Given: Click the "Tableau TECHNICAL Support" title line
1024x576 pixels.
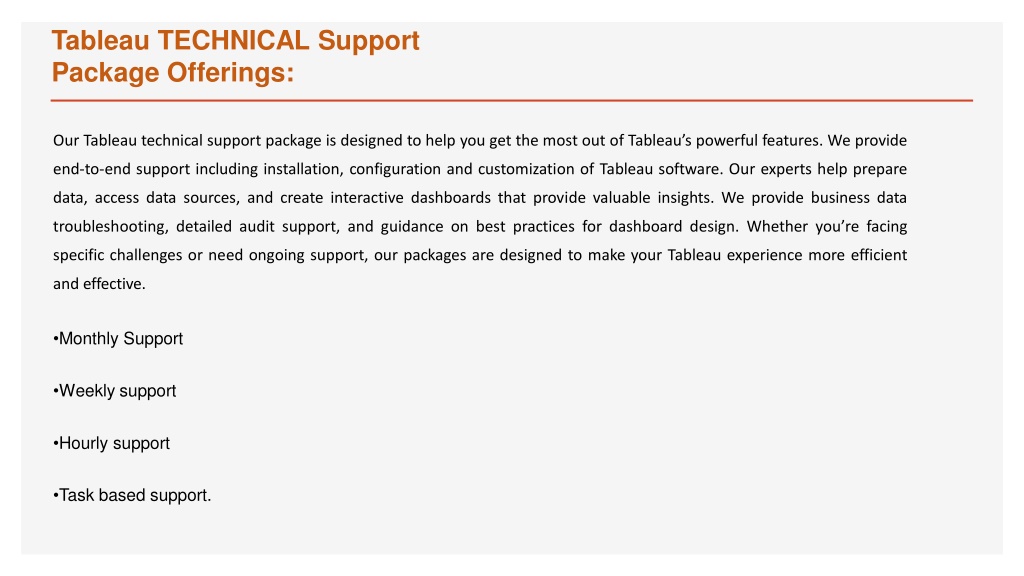Looking at the screenshot, I should point(235,40).
